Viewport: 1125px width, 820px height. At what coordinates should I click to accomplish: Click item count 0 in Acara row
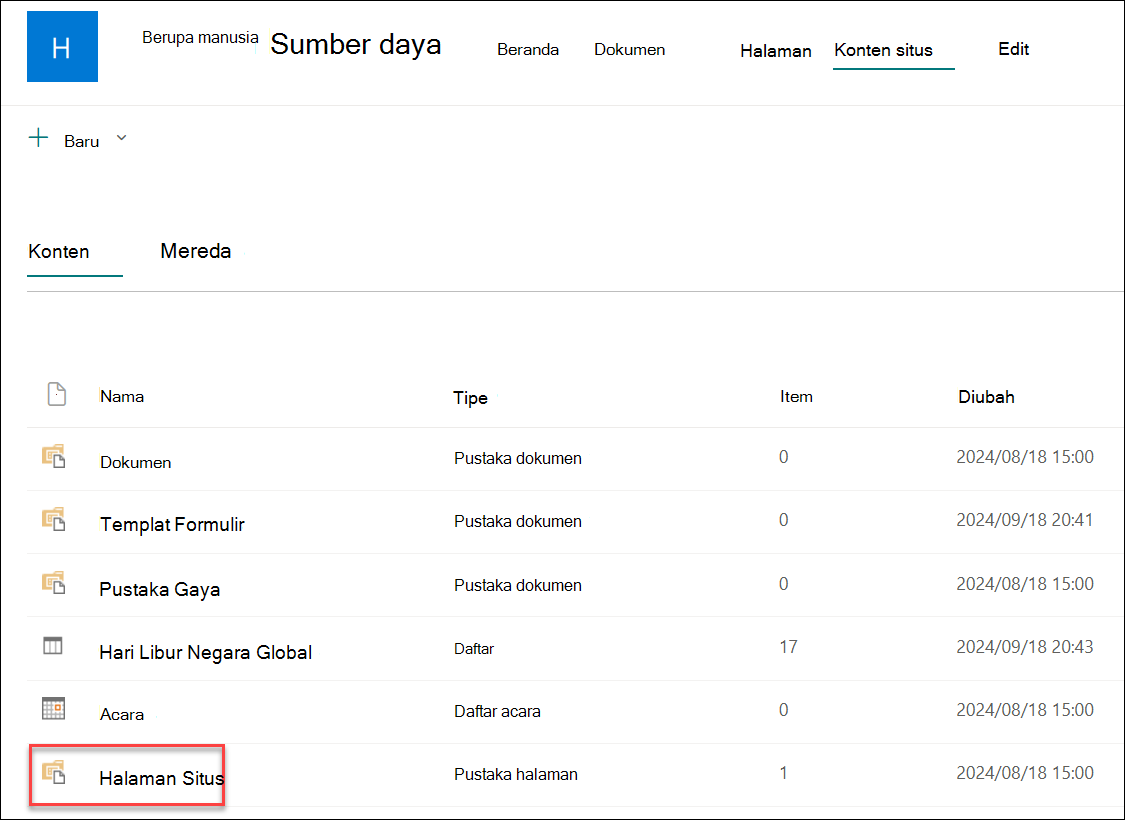[x=783, y=710]
